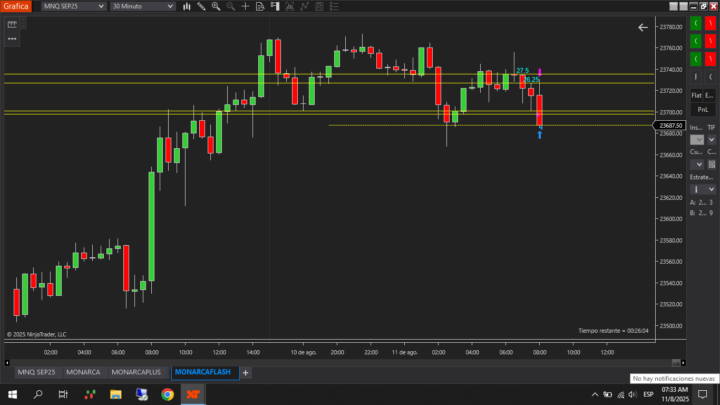Click the third row red sell button
Viewport: 720px width, 405px height.
coord(710,59)
